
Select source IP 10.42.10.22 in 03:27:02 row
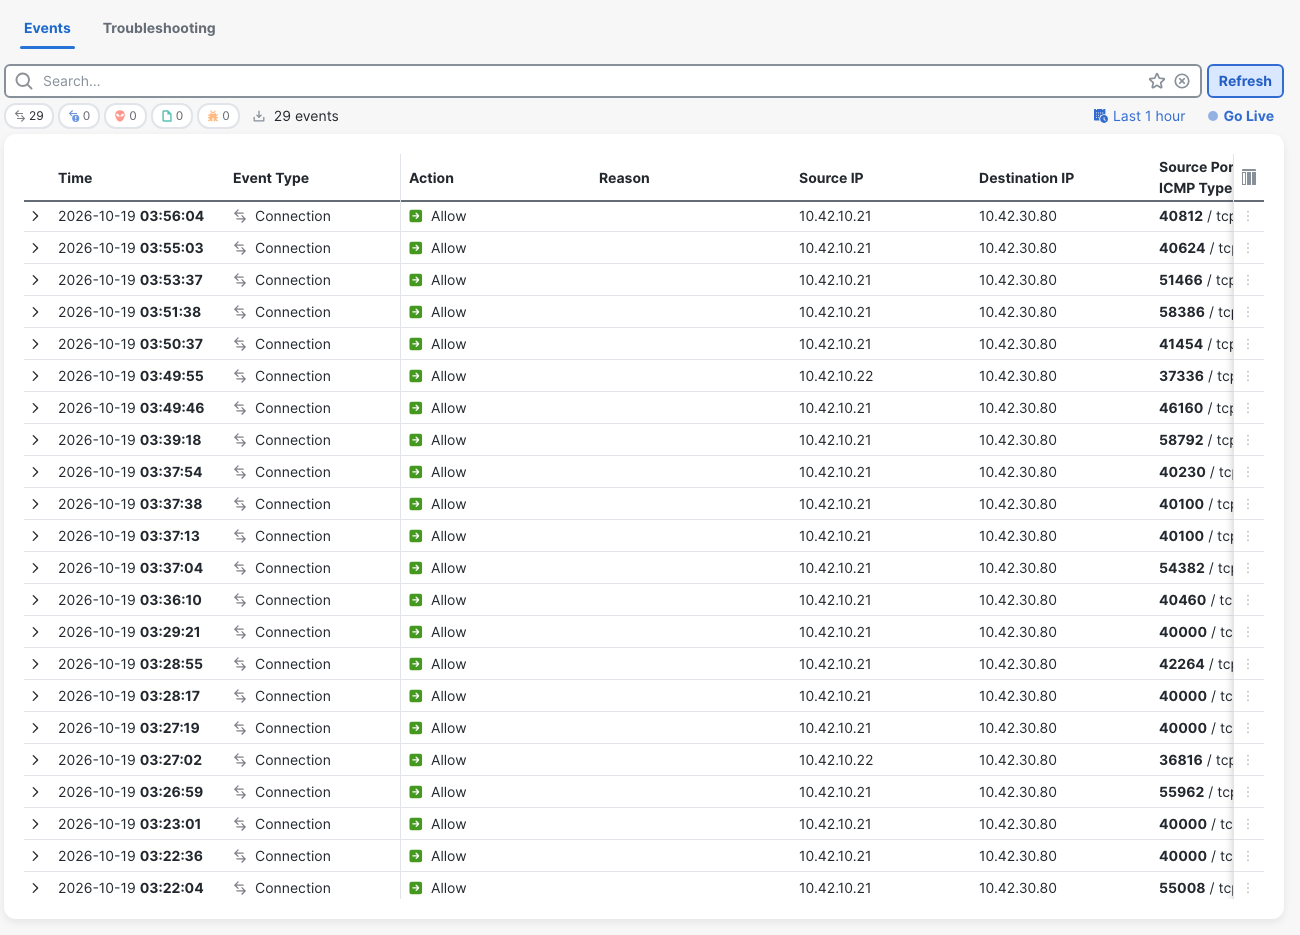[x=836, y=760]
